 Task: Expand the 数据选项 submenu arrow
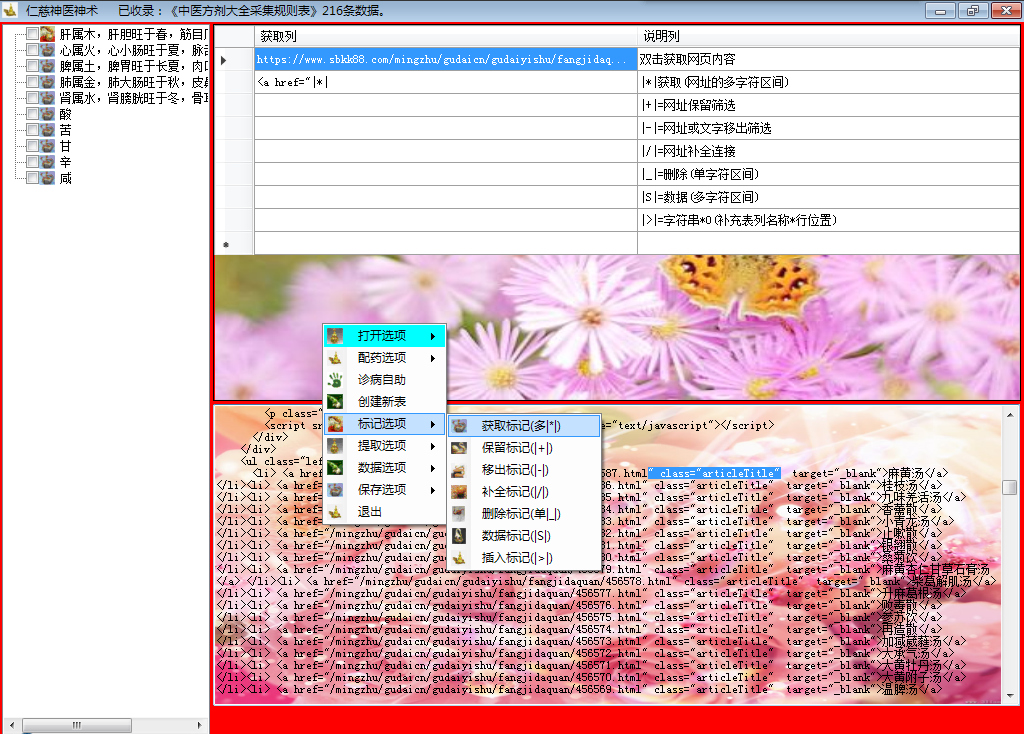pos(433,468)
